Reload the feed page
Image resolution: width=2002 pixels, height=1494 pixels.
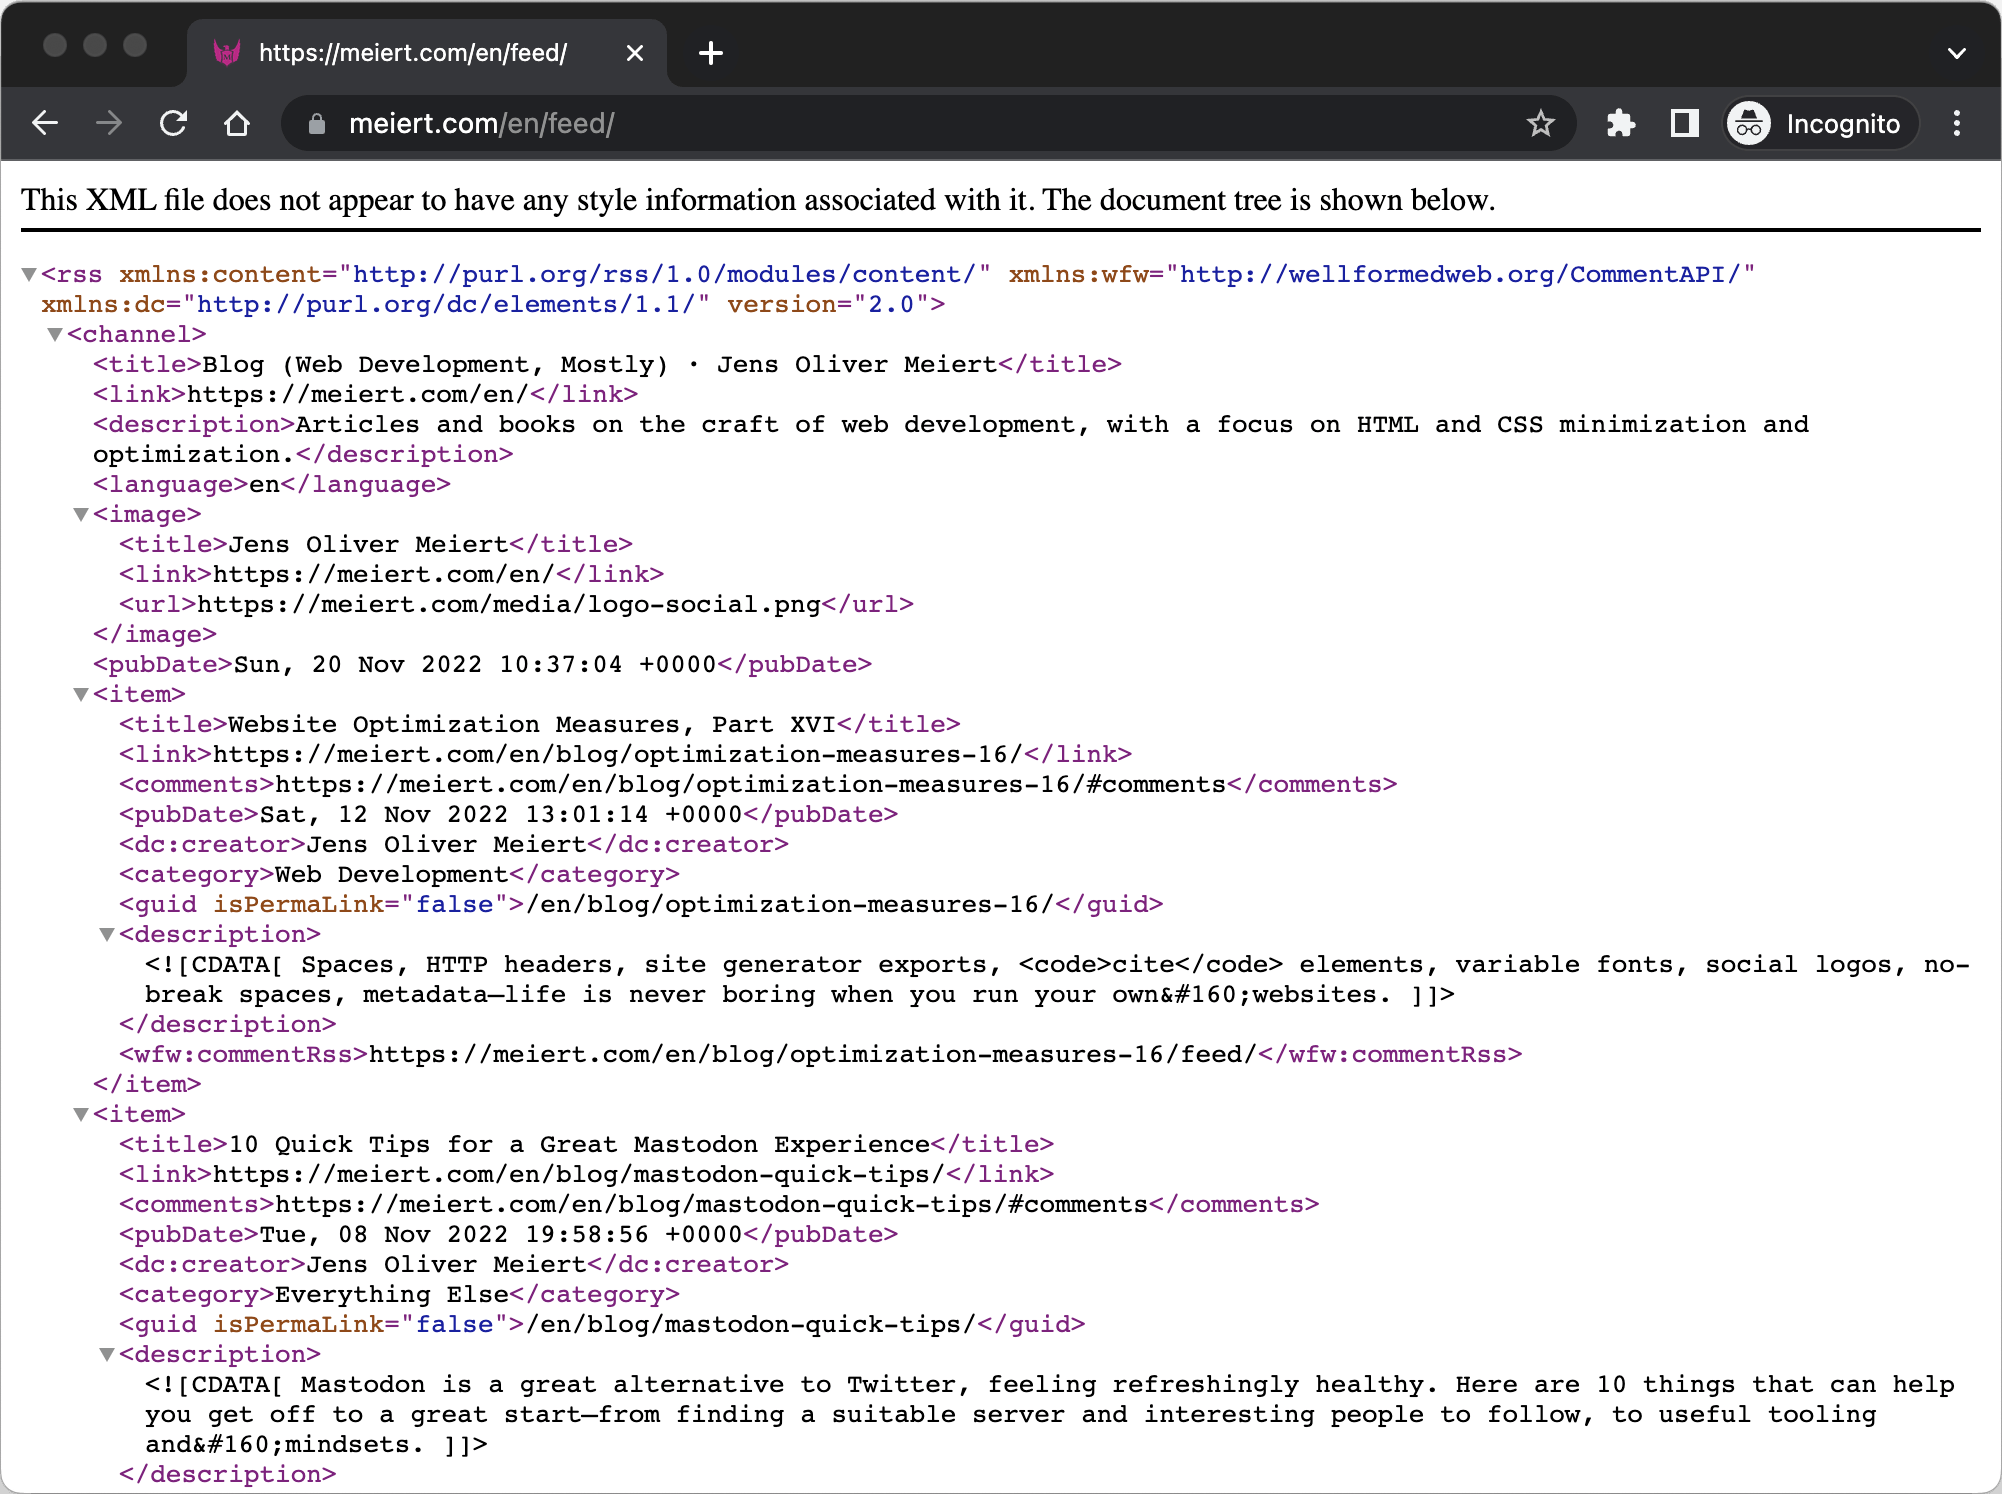173,123
